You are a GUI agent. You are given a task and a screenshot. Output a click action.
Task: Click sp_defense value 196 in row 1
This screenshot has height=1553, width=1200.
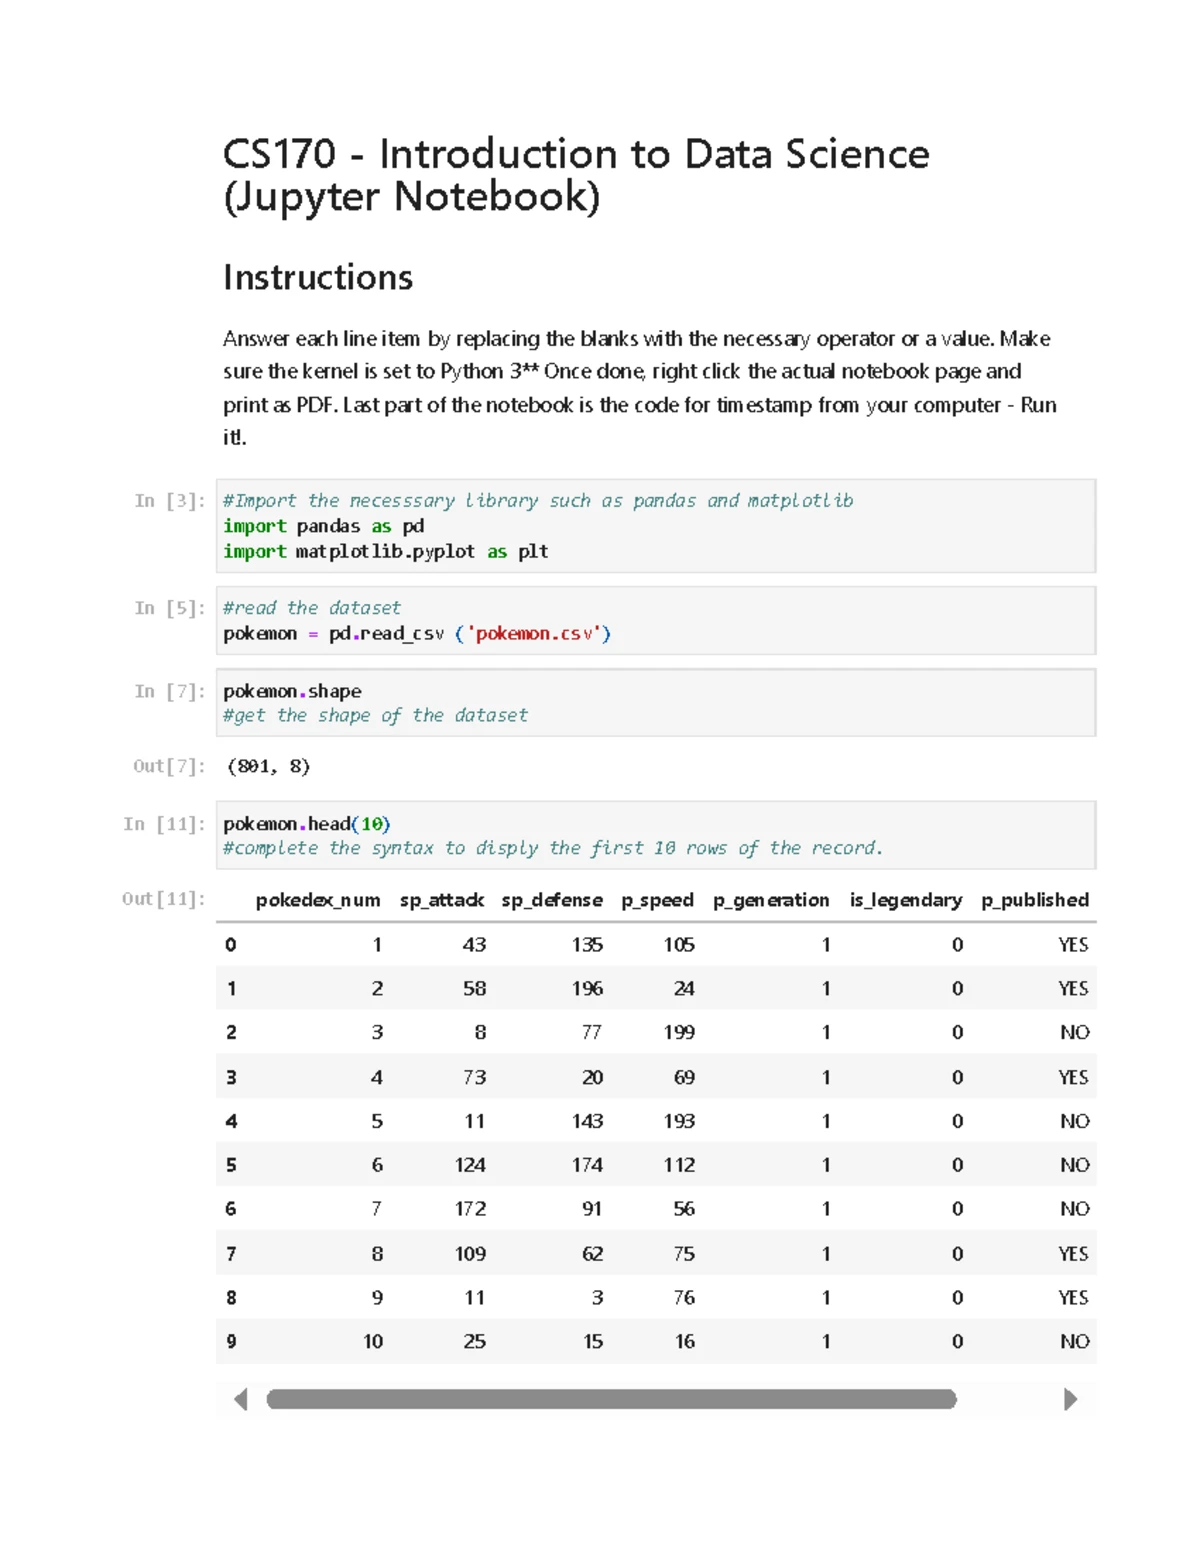587,989
